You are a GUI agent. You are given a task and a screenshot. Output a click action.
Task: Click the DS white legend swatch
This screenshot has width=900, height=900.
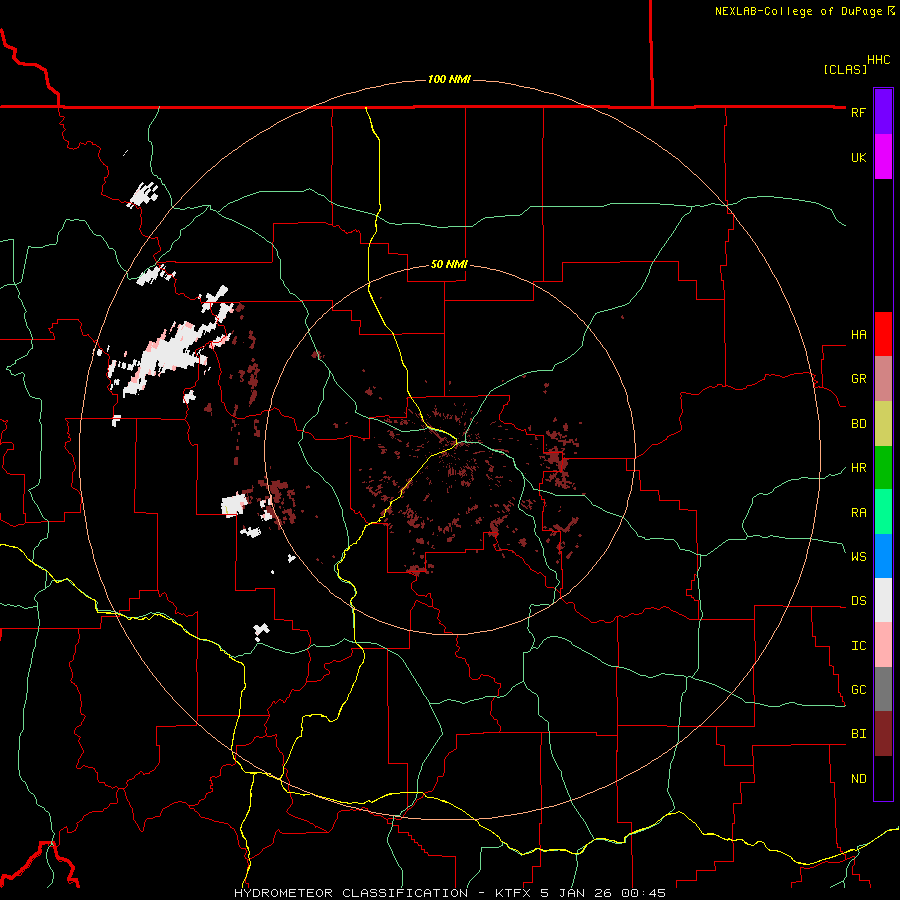click(883, 600)
